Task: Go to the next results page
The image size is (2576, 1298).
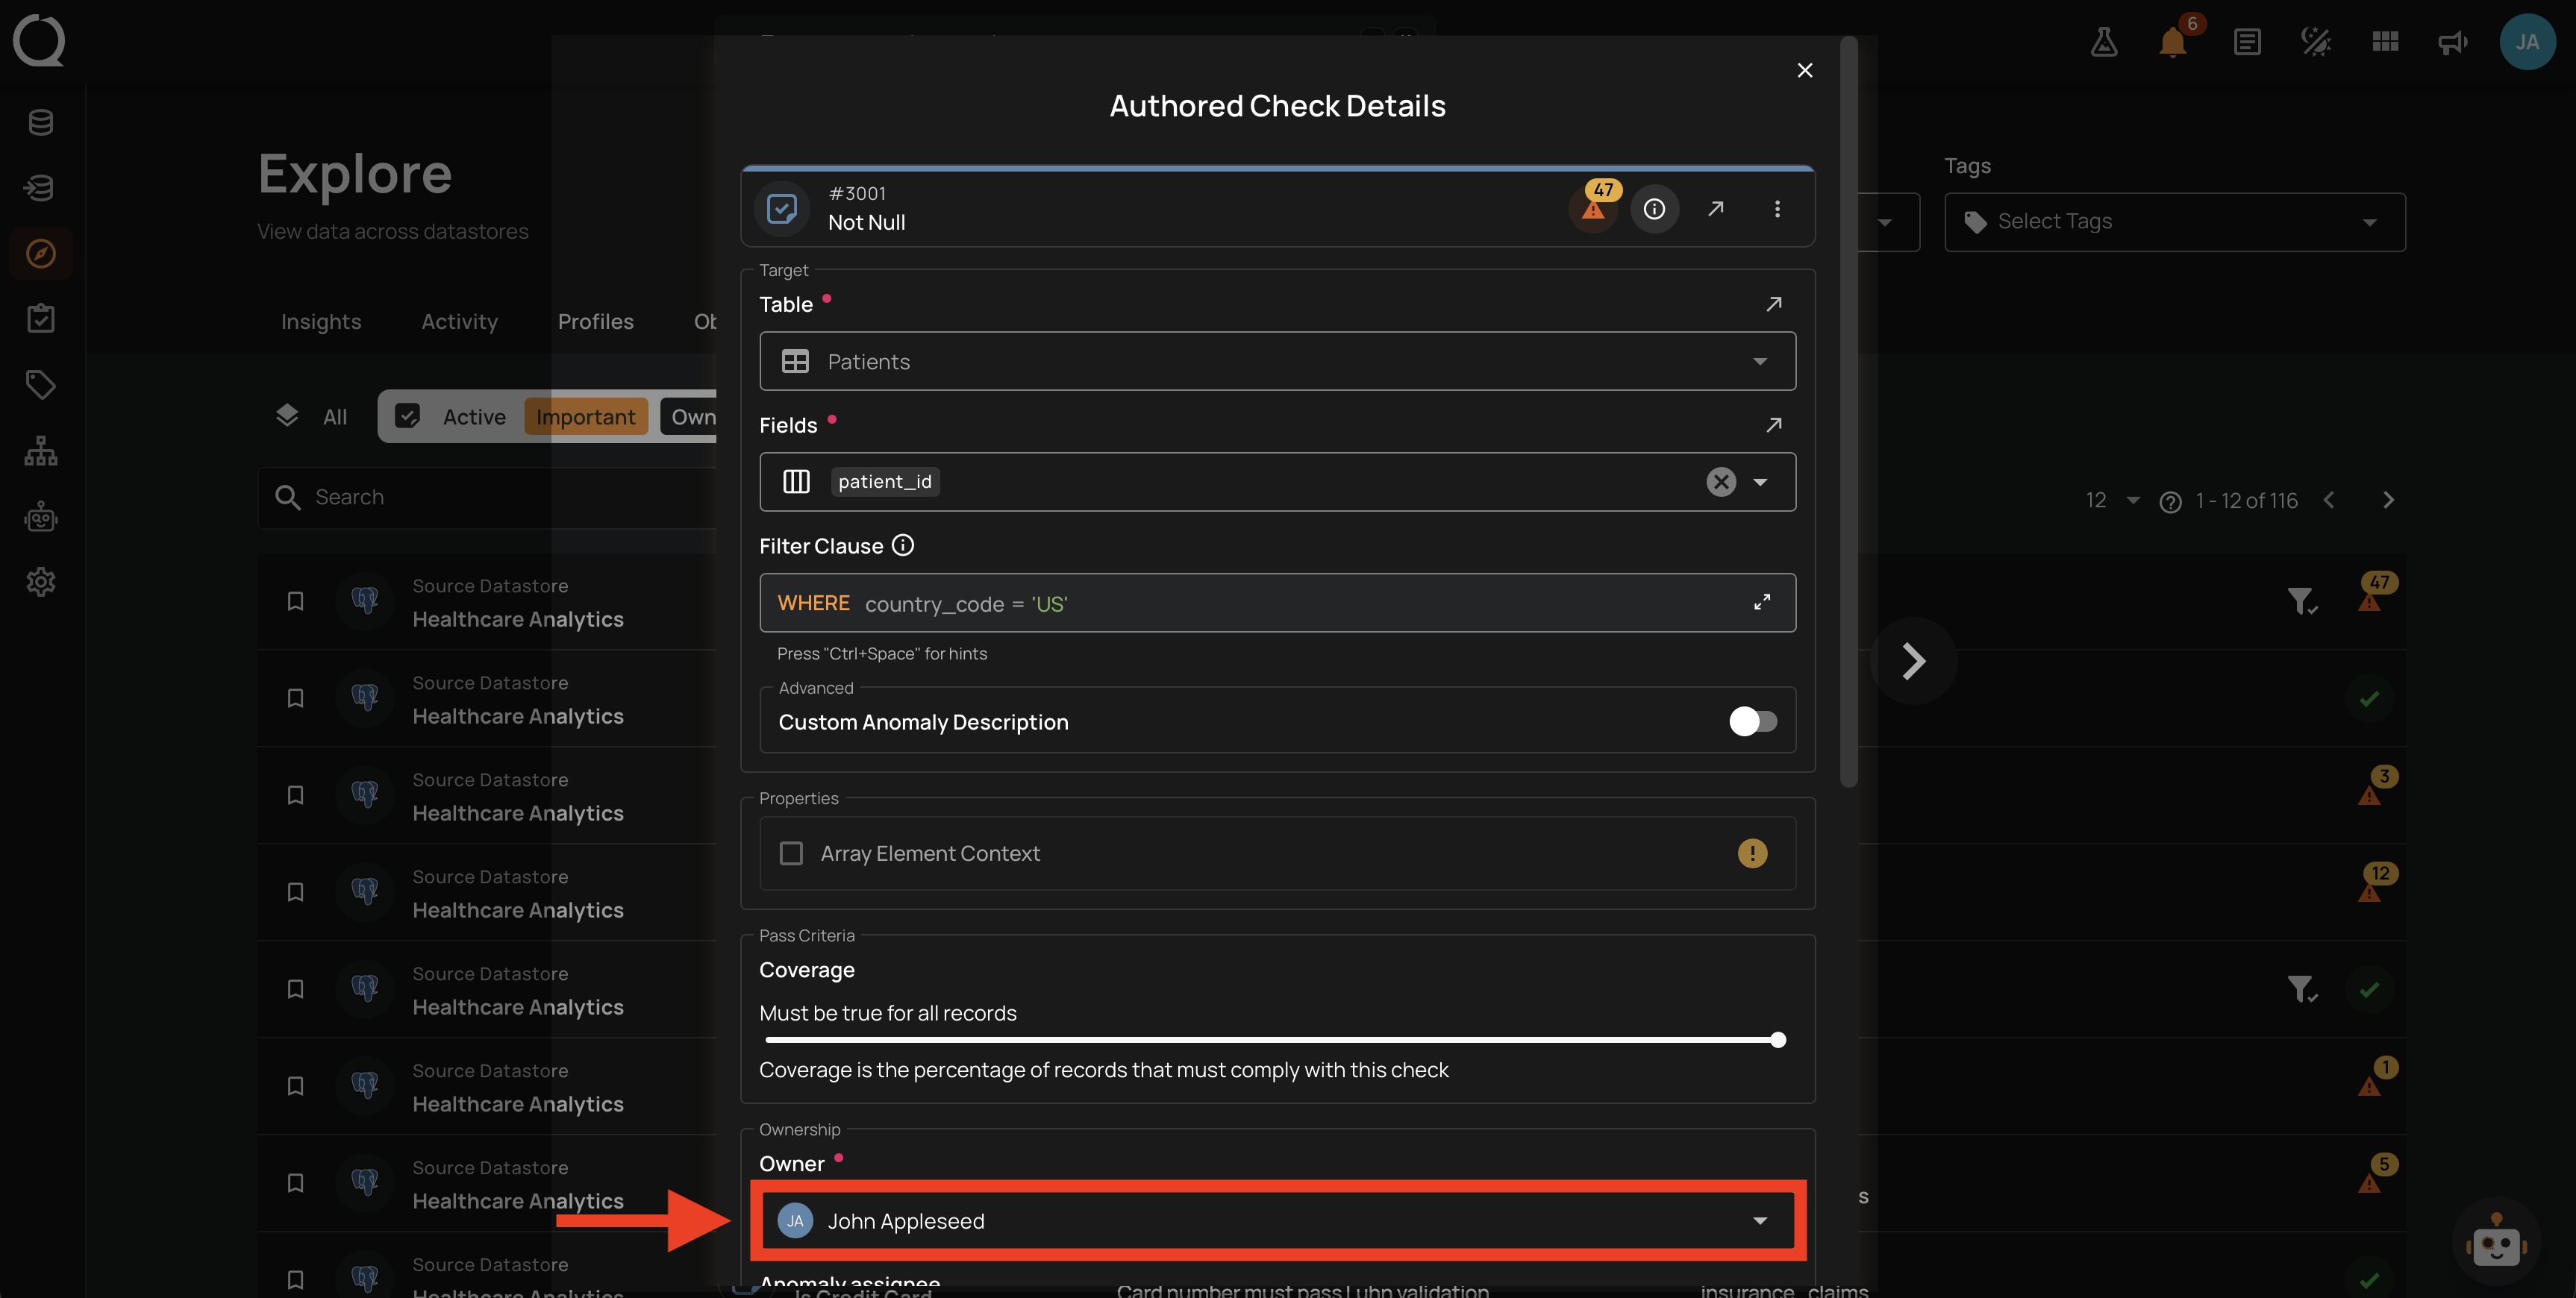Action: 2388,500
